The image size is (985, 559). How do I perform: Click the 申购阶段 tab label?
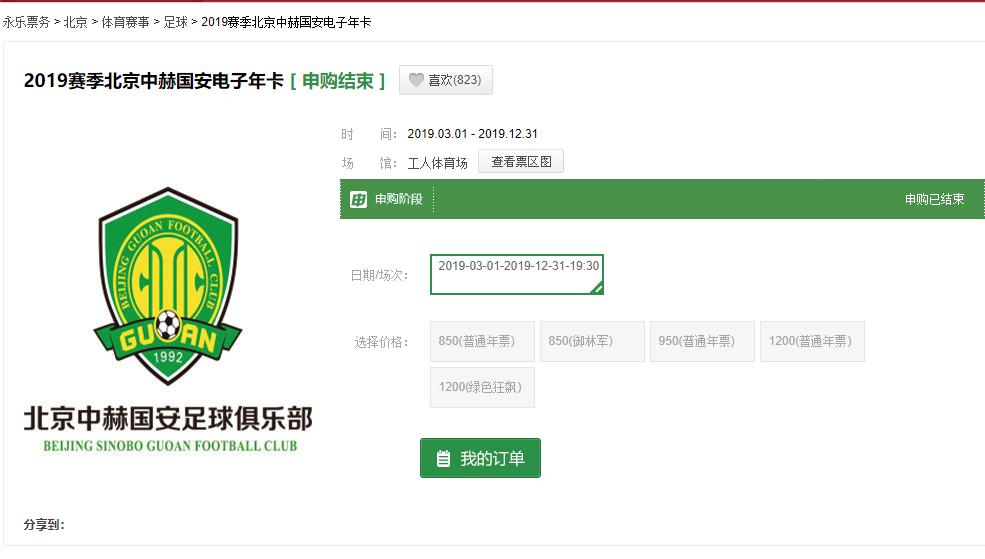click(x=398, y=199)
